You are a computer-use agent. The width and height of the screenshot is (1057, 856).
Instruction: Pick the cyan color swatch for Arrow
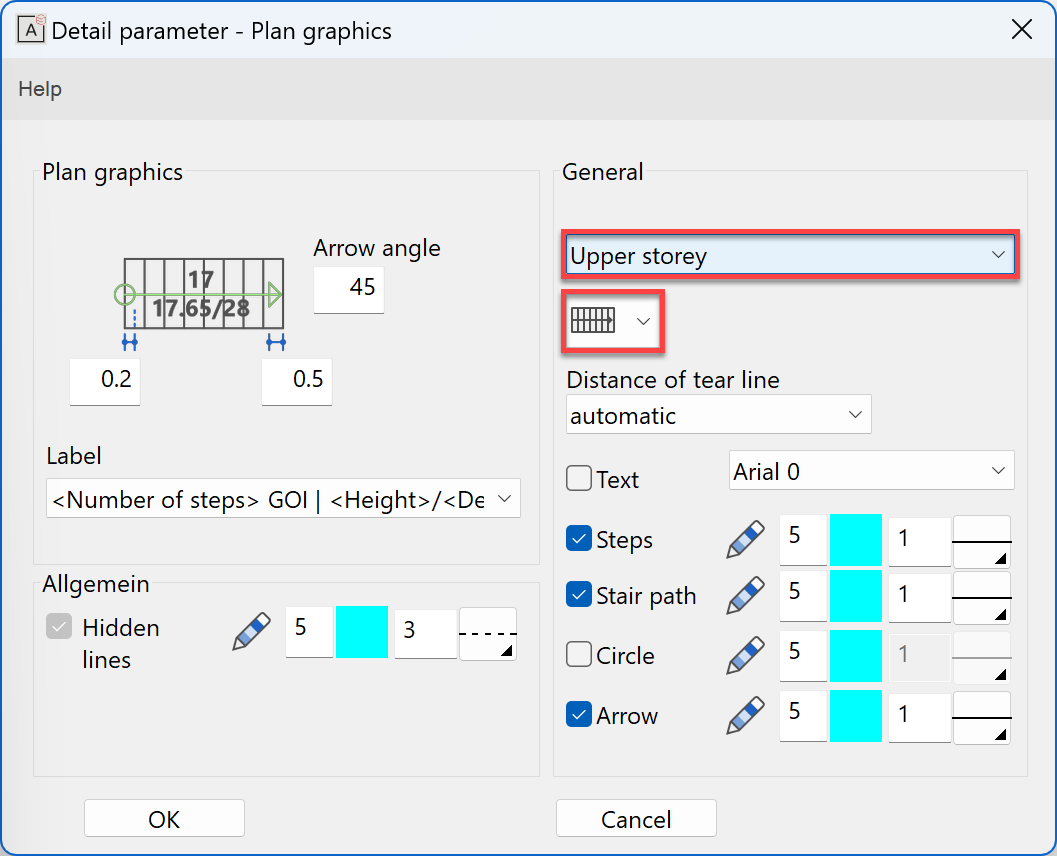pyautogui.click(x=856, y=716)
